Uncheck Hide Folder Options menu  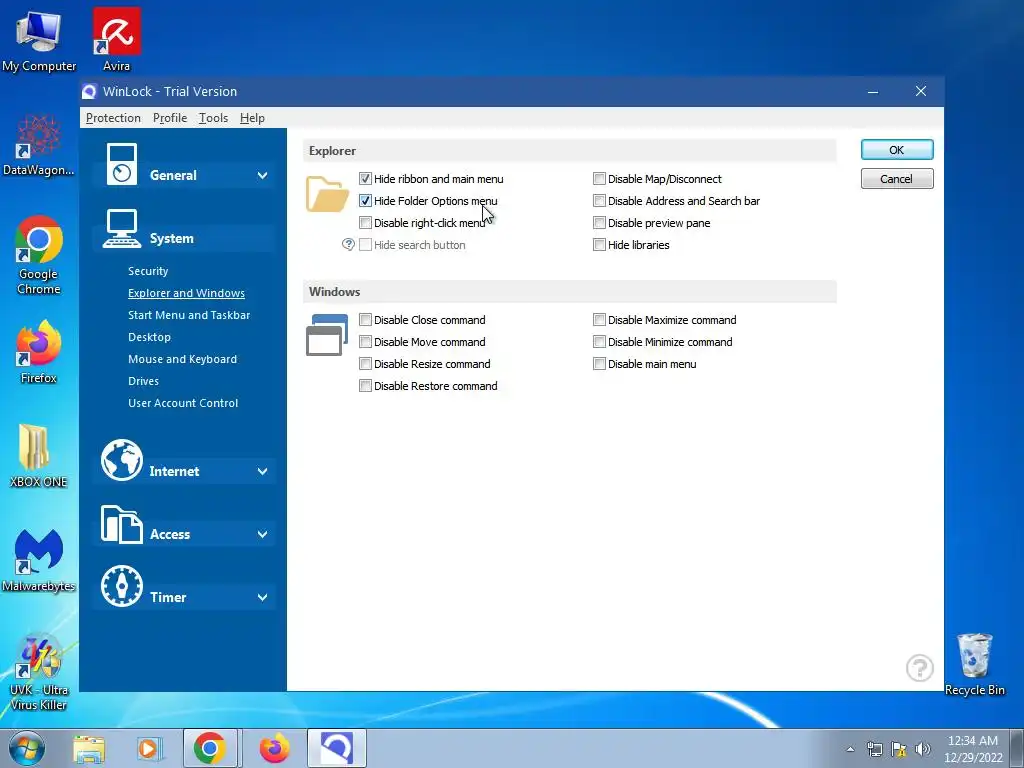coord(365,200)
